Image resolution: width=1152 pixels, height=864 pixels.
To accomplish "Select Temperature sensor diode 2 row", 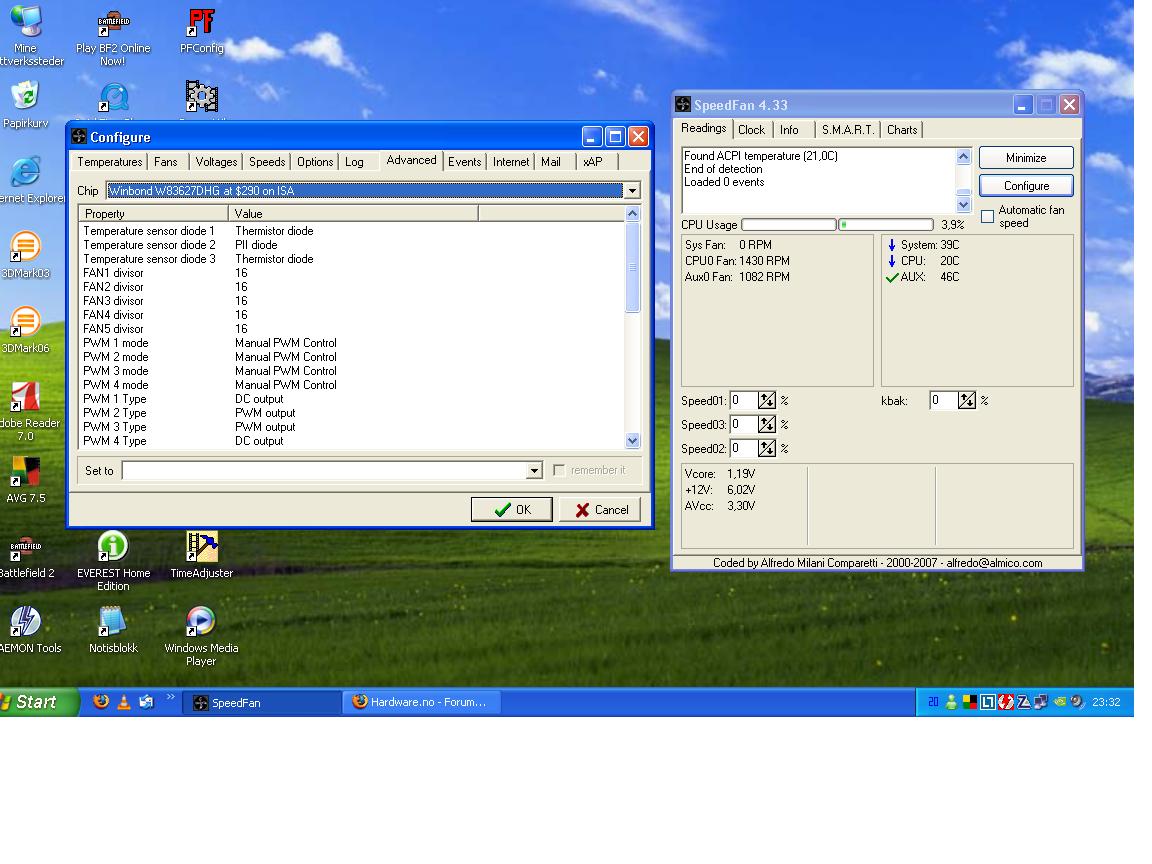I will (351, 245).
